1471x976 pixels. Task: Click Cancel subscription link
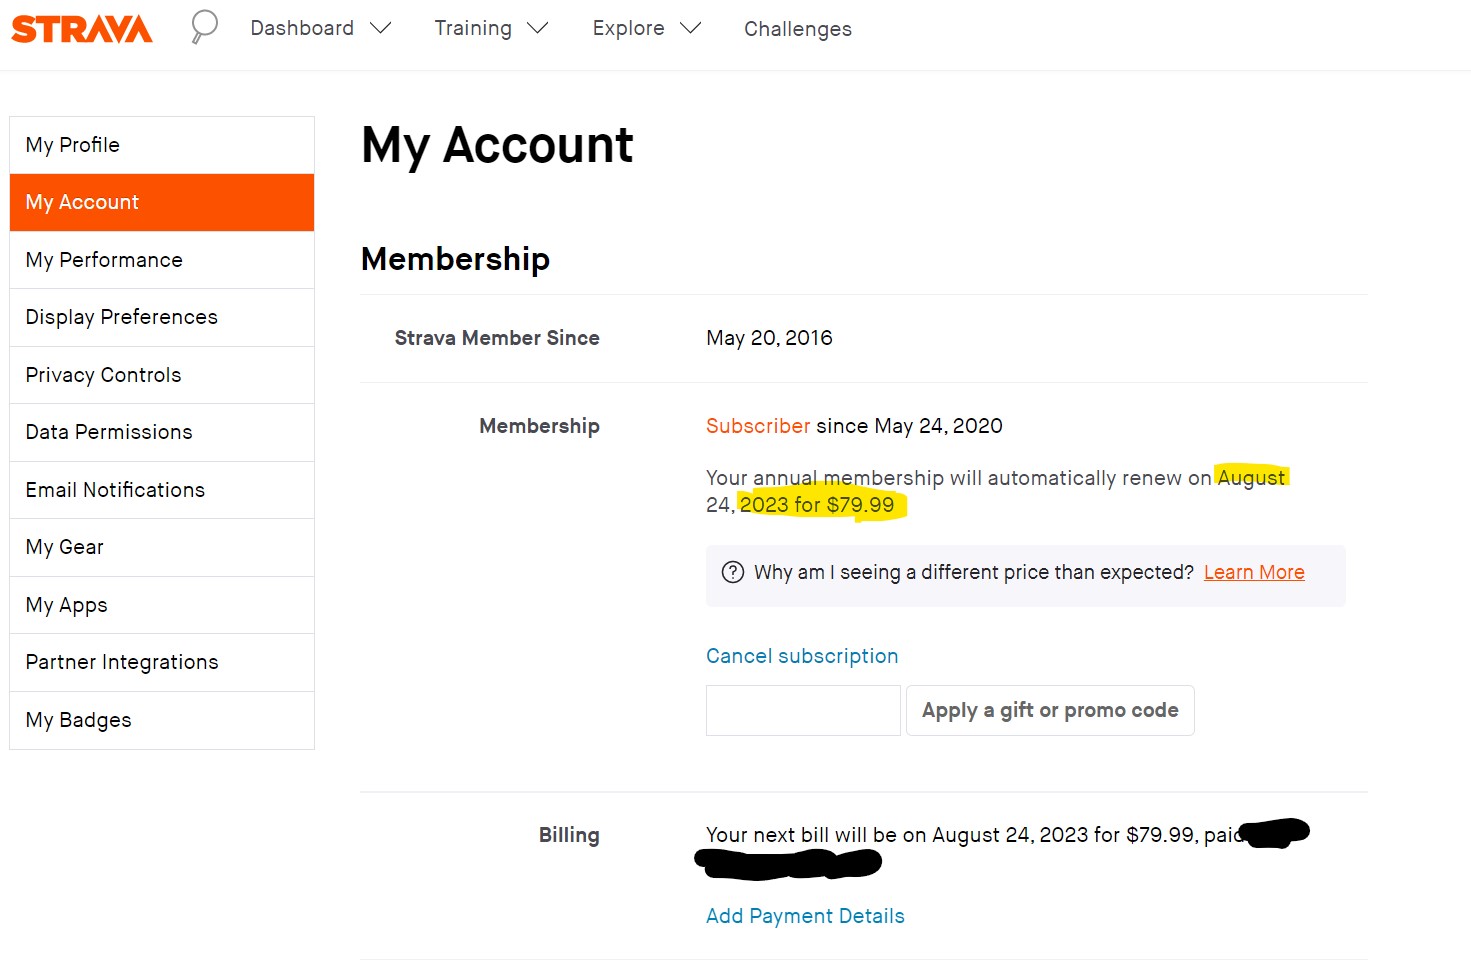802,656
